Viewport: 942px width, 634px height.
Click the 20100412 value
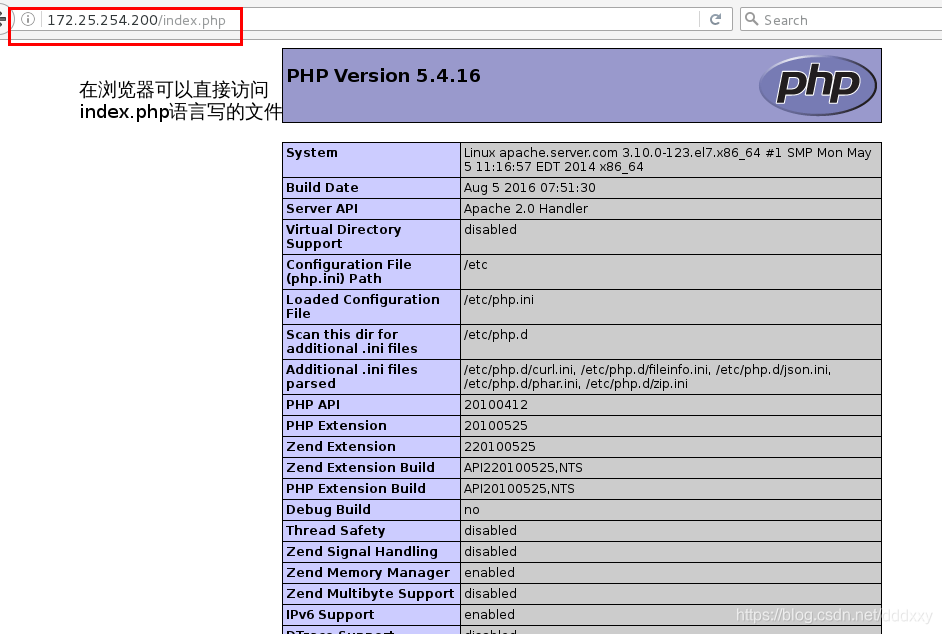tap(496, 404)
